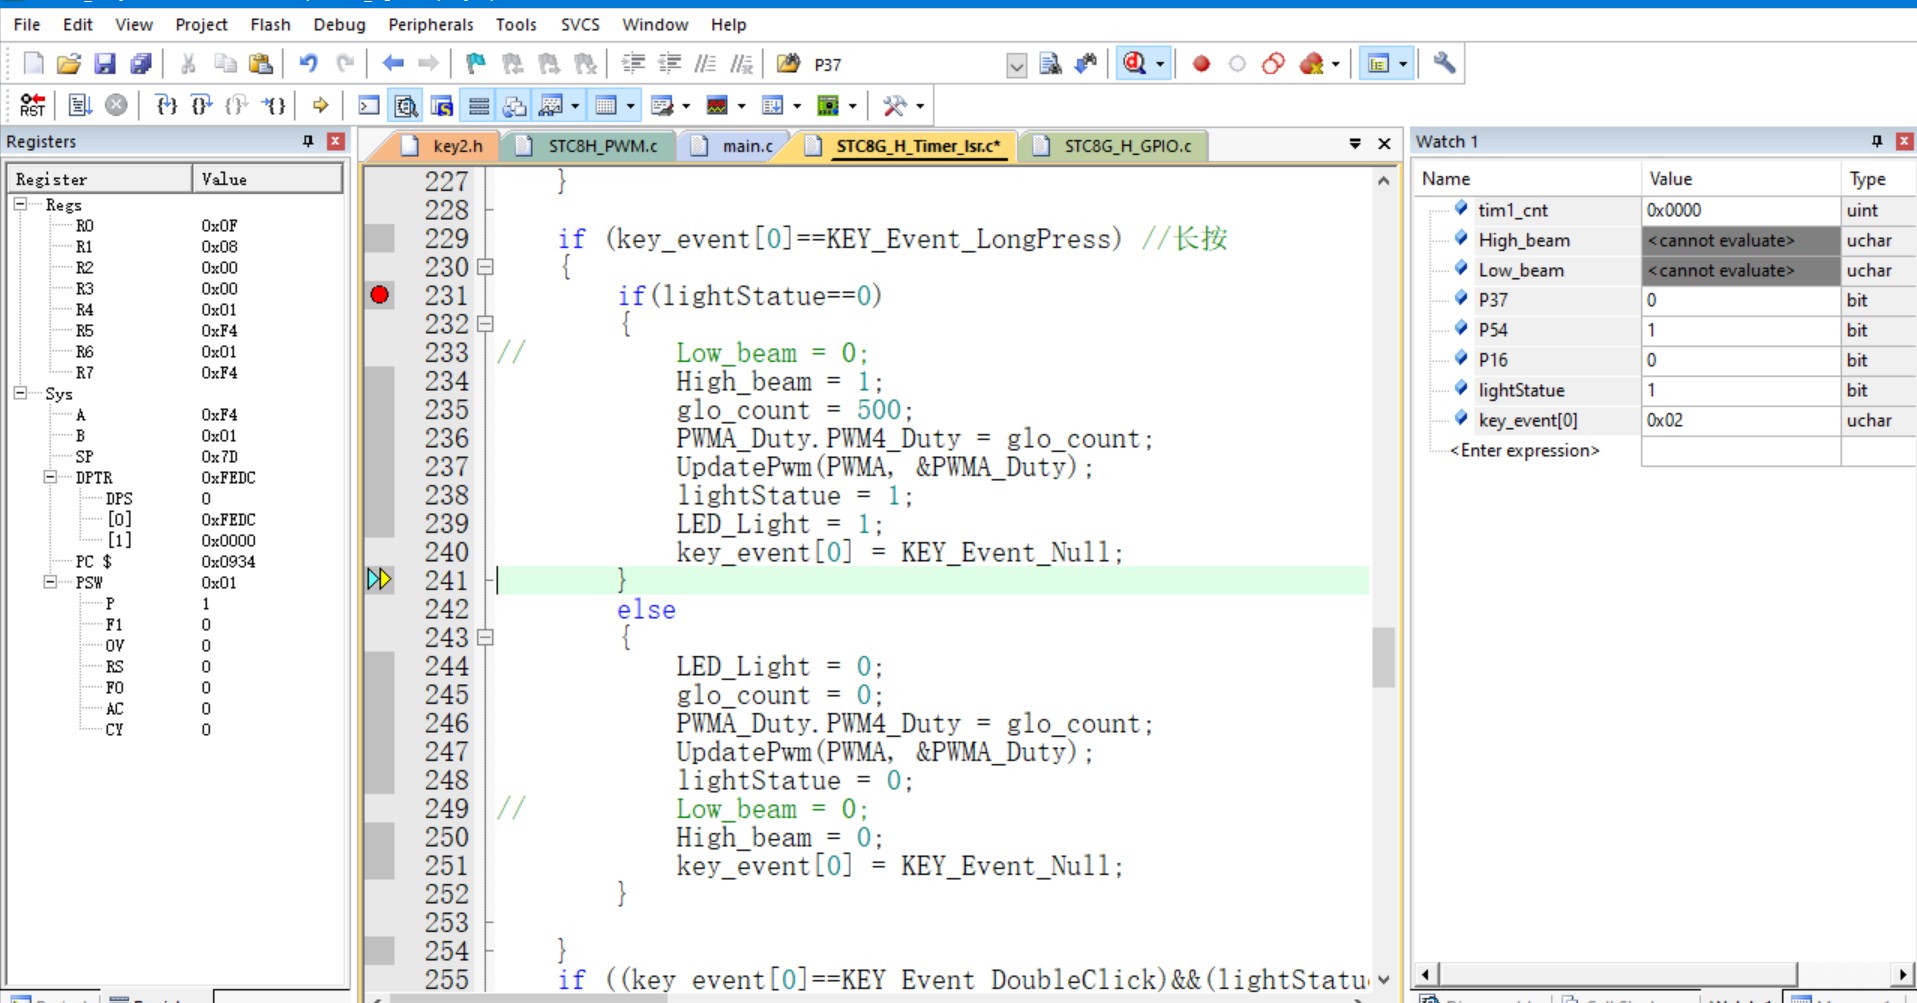Close the Watch 1 panel

[1904, 142]
